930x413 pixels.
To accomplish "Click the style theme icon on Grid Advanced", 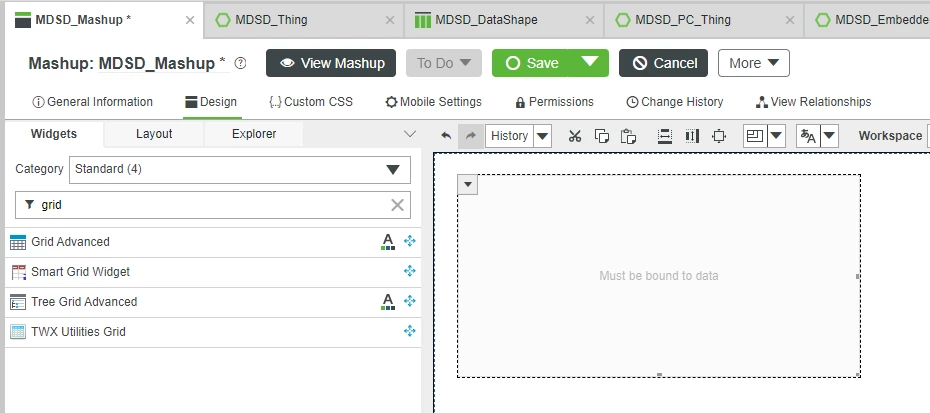I will coord(388,242).
